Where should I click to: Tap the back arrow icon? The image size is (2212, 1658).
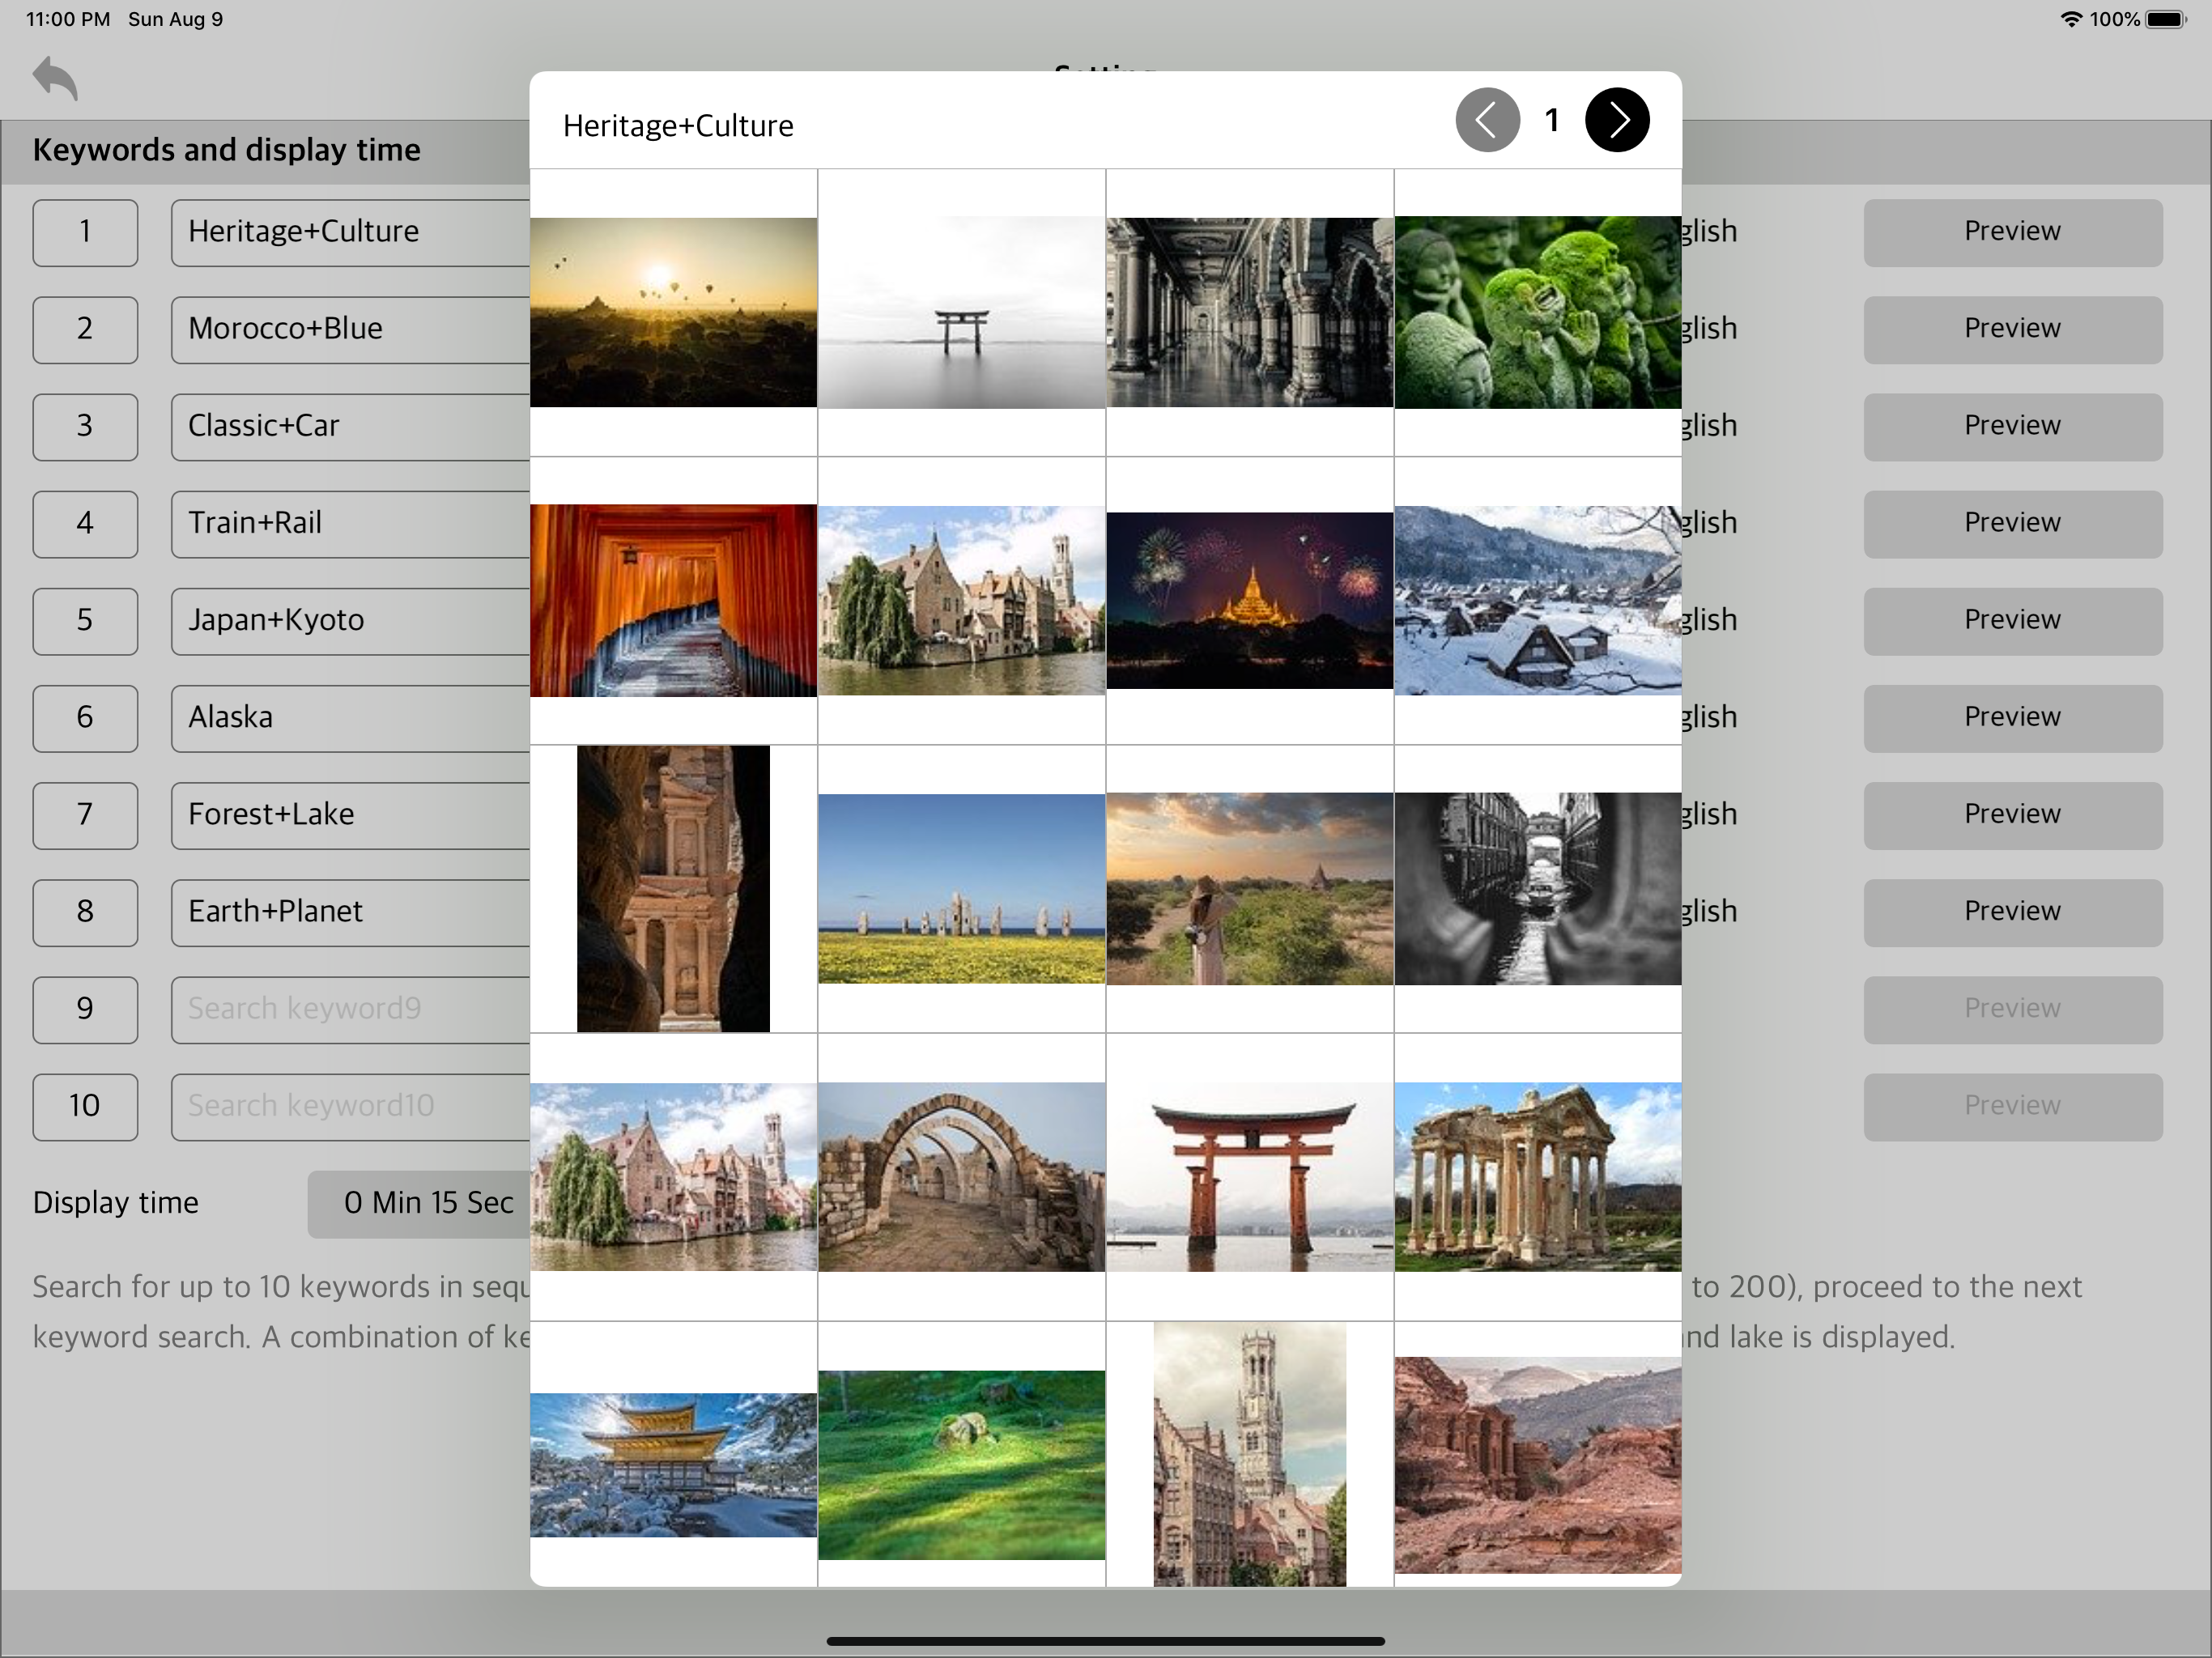pyautogui.click(x=55, y=78)
